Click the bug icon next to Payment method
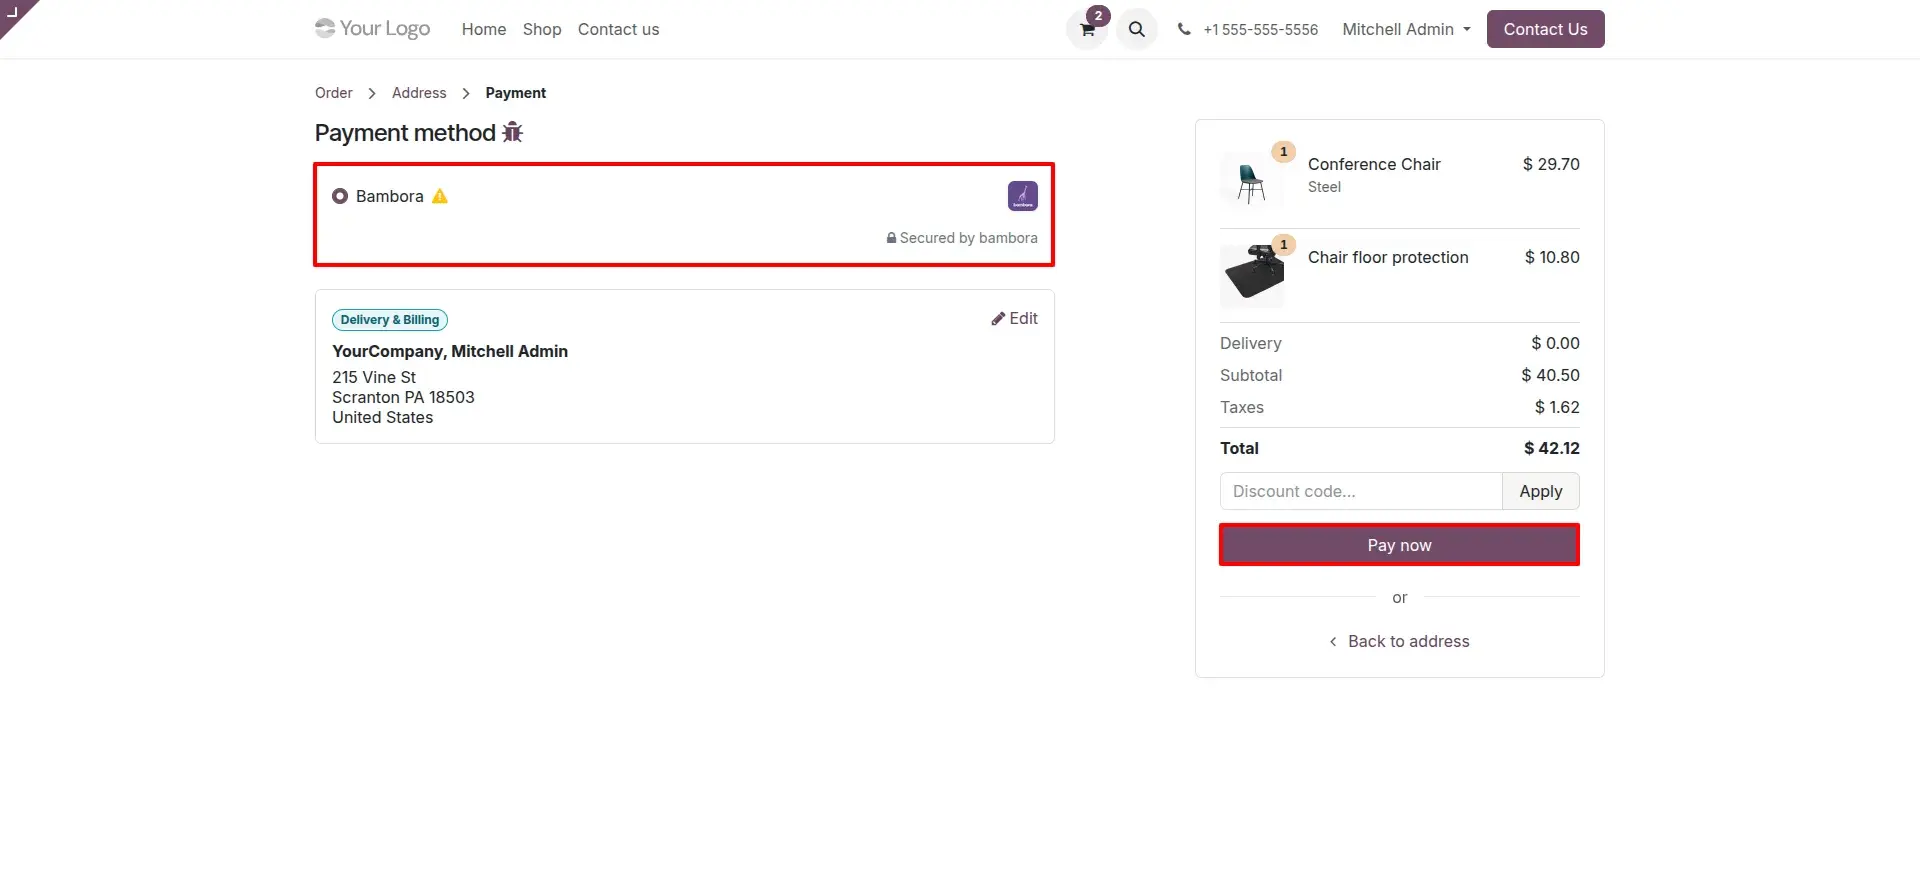 tap(512, 132)
